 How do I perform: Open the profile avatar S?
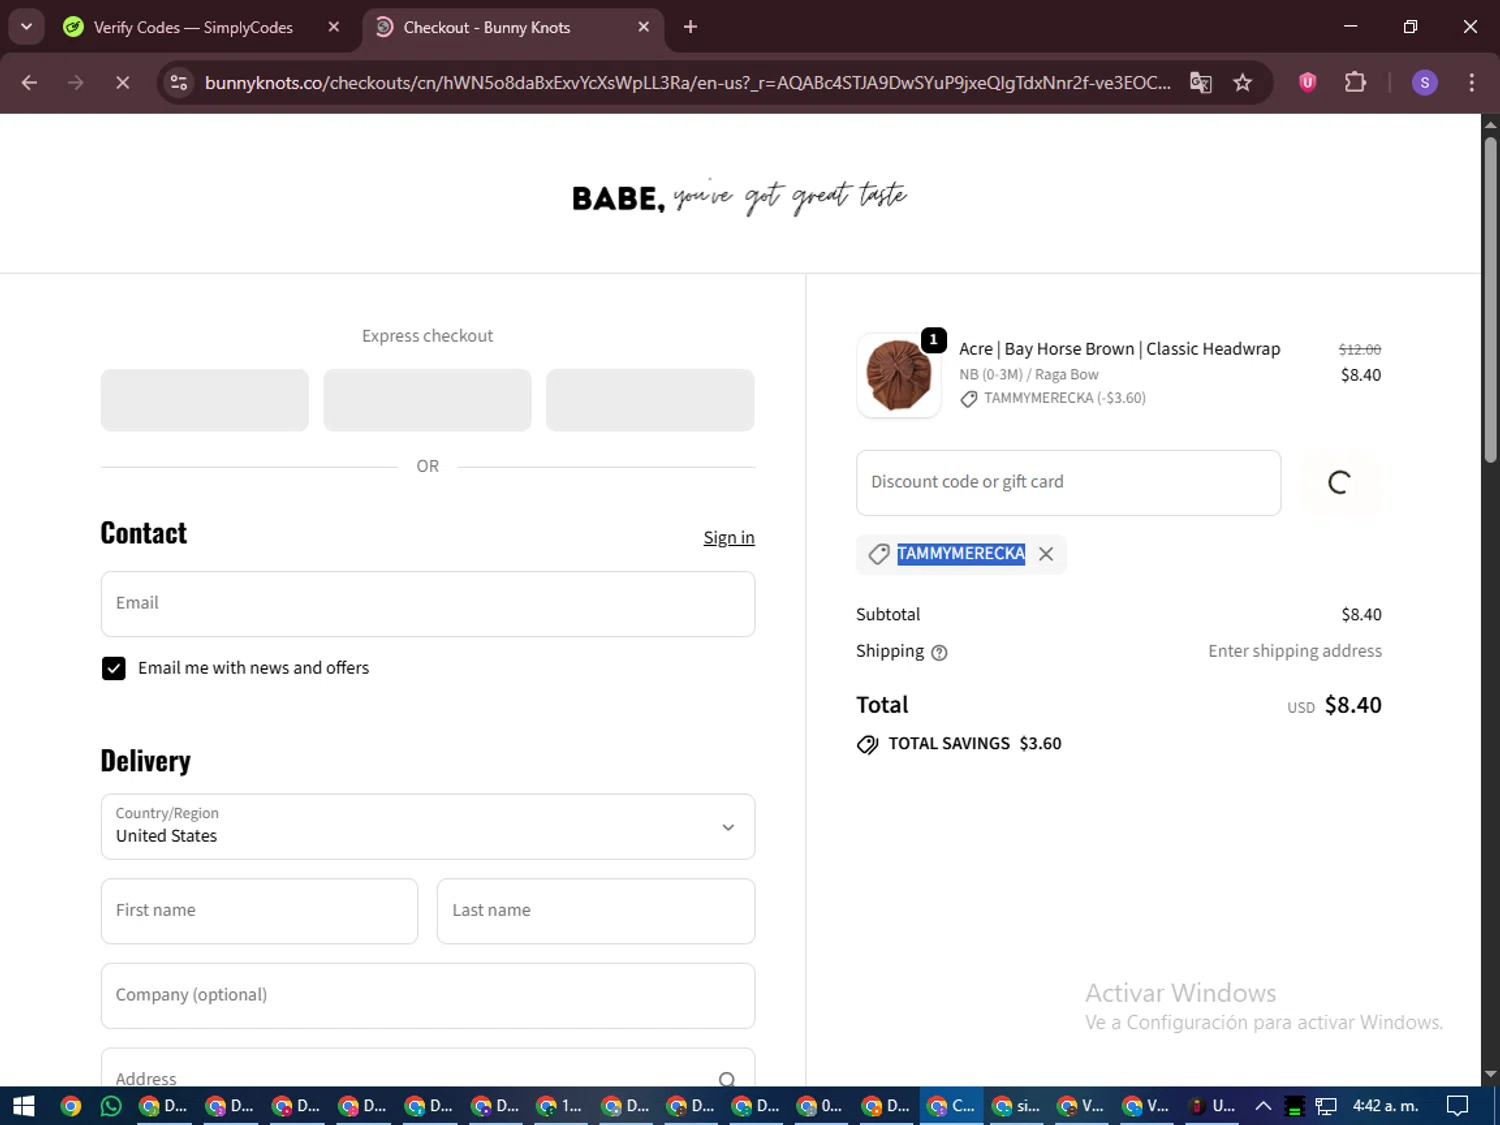(1424, 83)
